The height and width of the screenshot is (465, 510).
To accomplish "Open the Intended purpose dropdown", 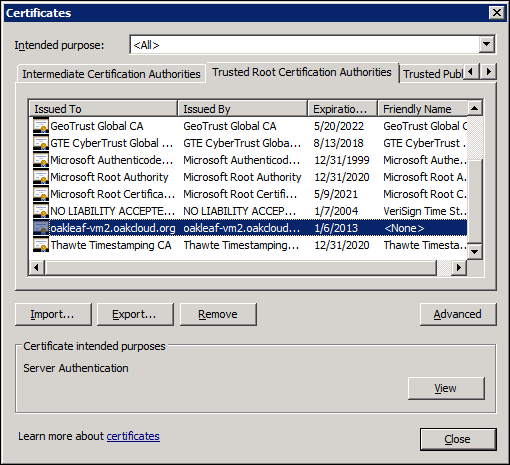I will [x=486, y=44].
